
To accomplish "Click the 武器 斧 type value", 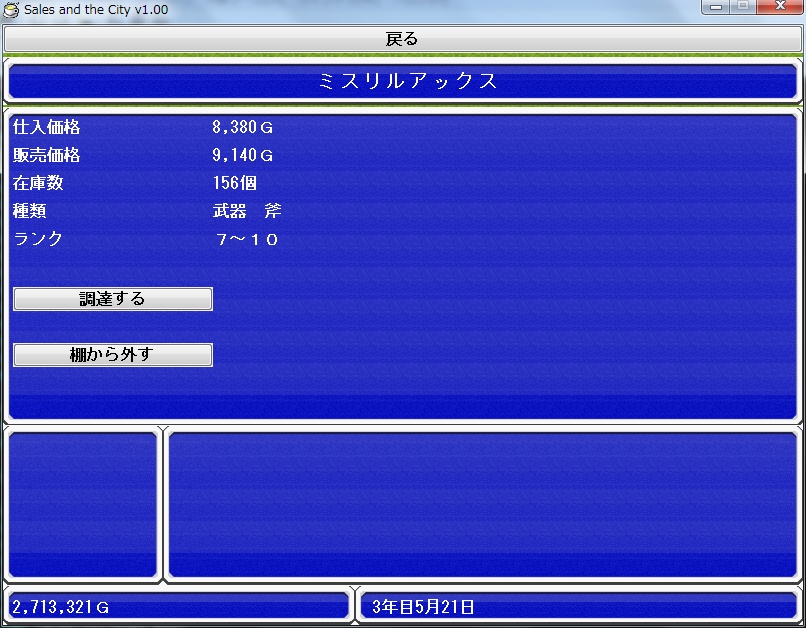I will click(247, 210).
